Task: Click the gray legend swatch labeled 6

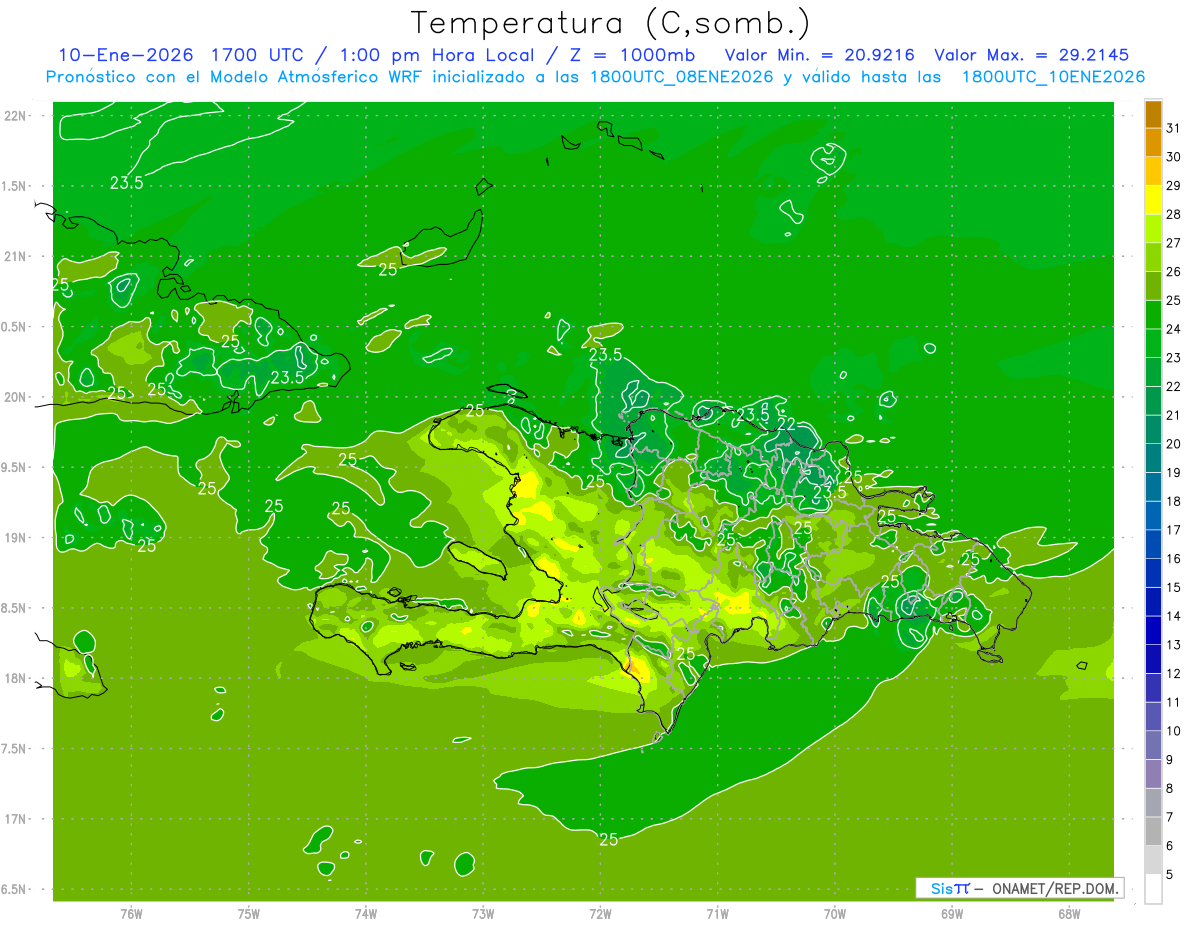Action: pyautogui.click(x=1153, y=832)
